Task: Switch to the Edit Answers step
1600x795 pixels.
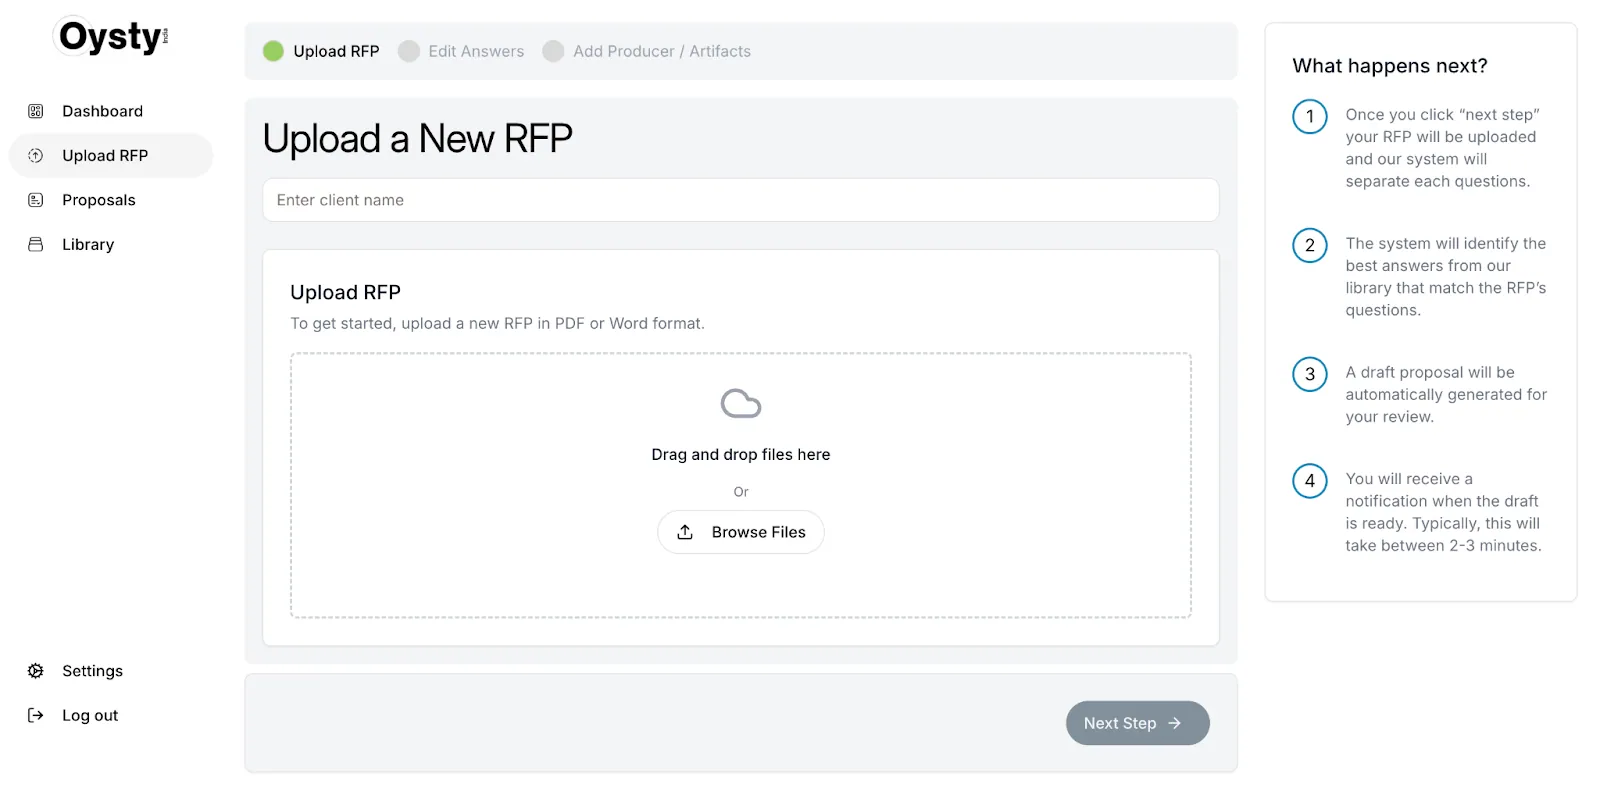Action: pyautogui.click(x=461, y=51)
